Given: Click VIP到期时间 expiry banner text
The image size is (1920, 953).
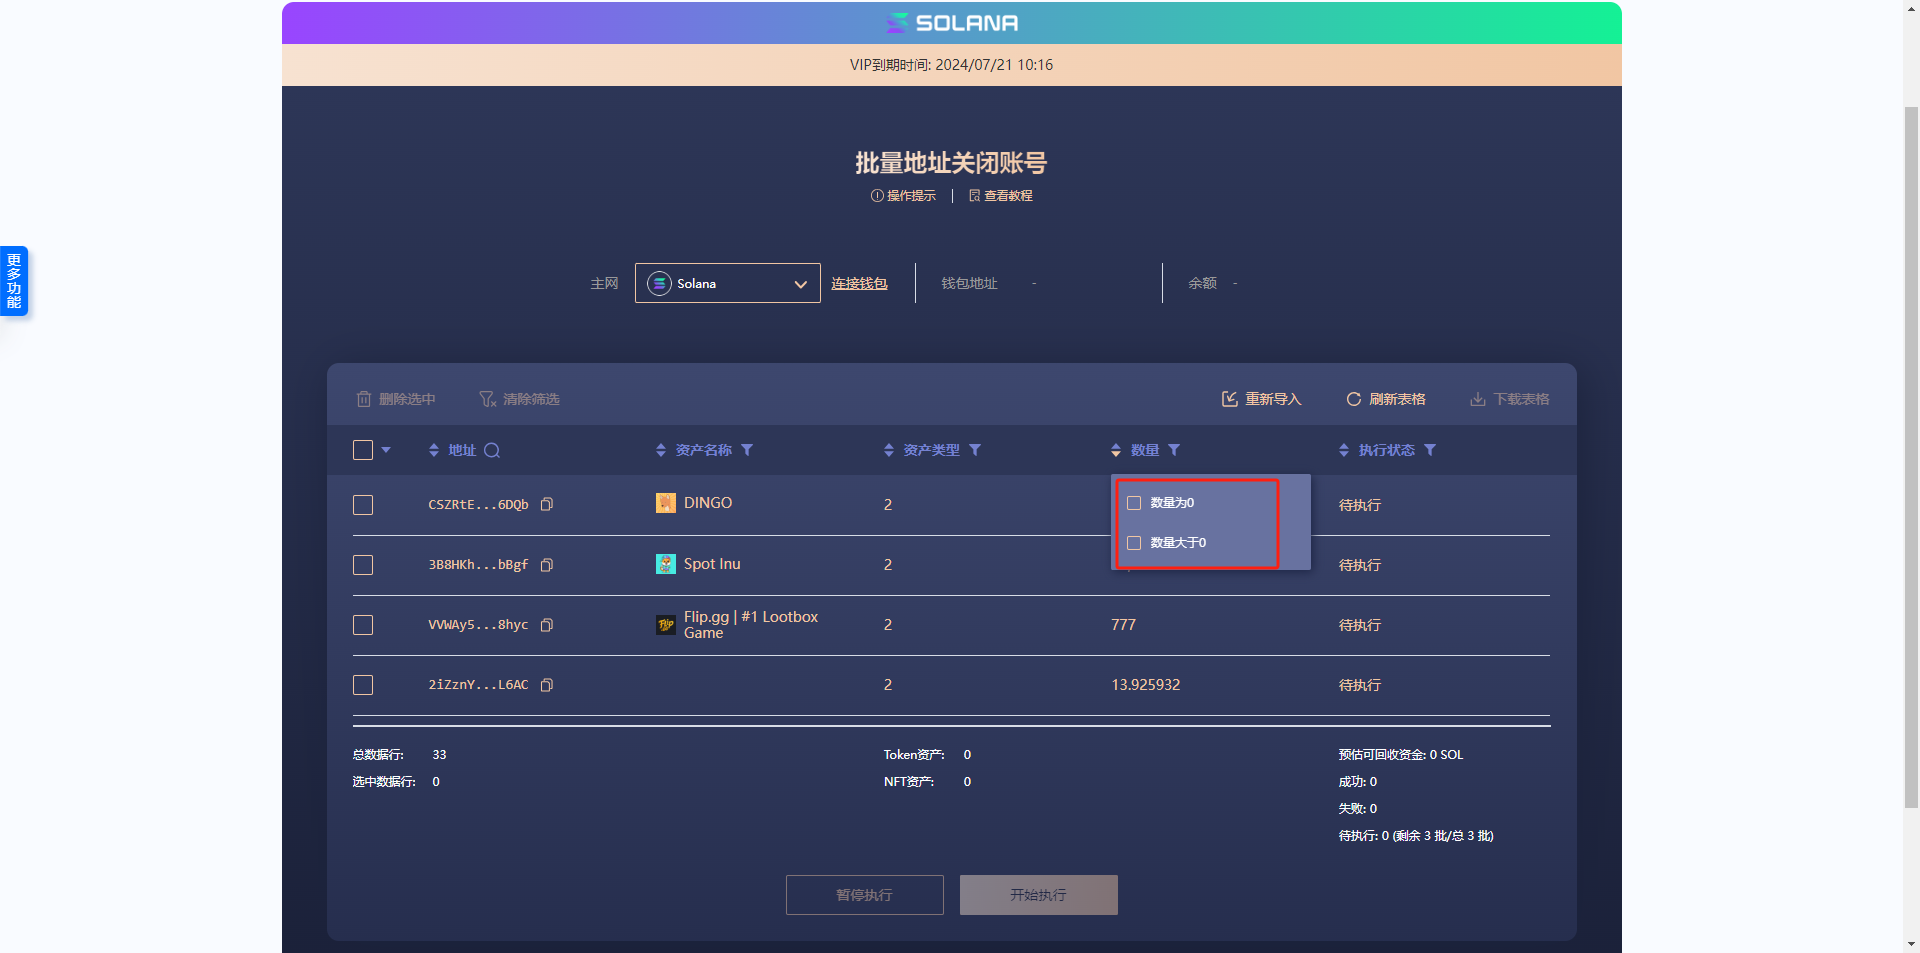Looking at the screenshot, I should (951, 65).
